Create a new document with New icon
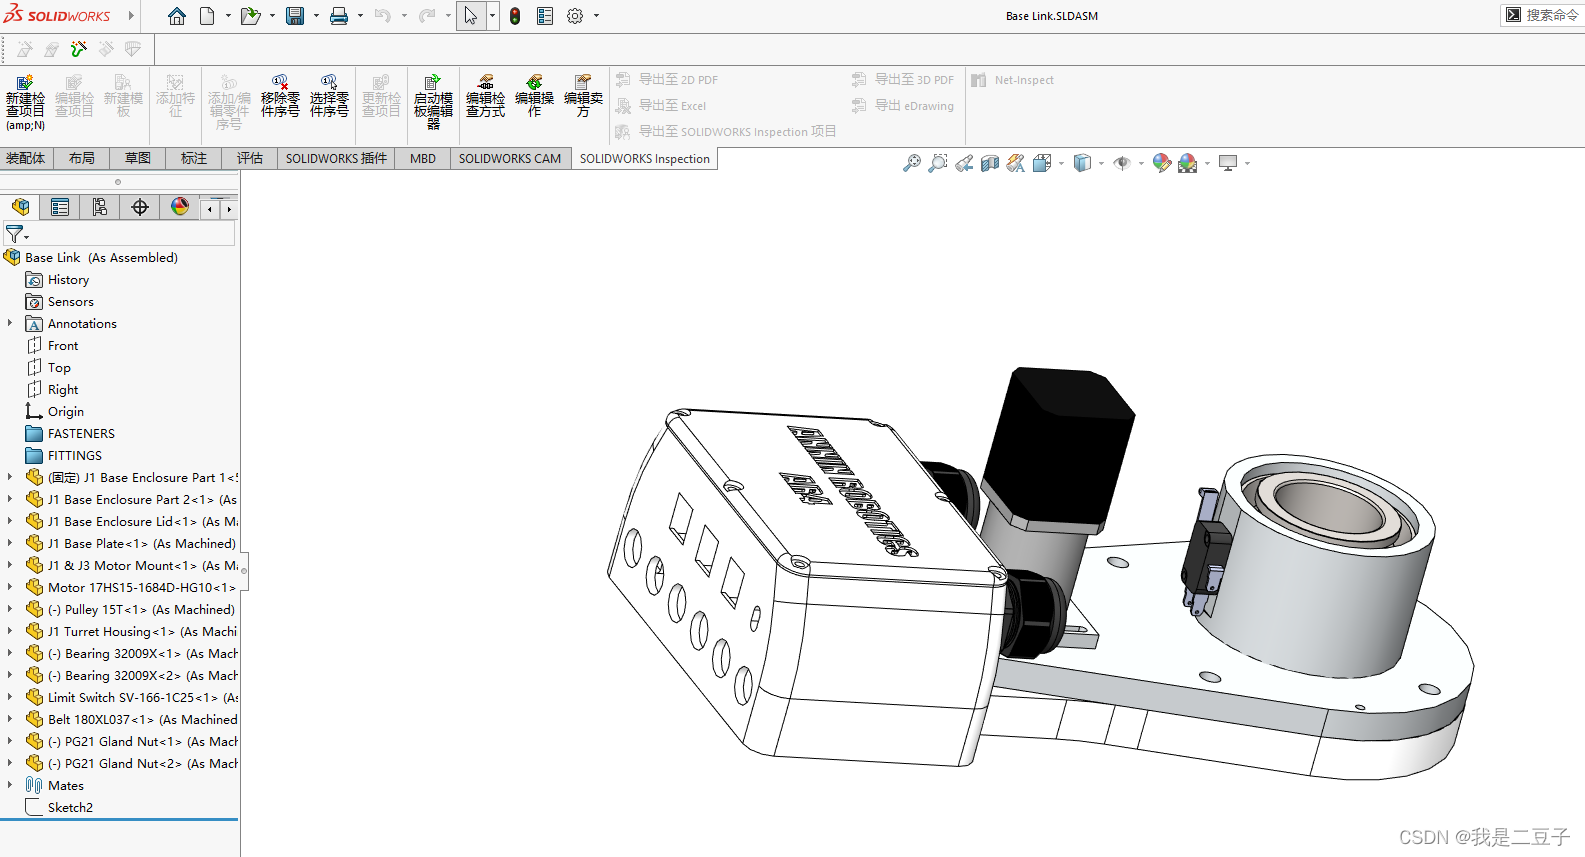This screenshot has height=857, width=1585. click(x=207, y=16)
